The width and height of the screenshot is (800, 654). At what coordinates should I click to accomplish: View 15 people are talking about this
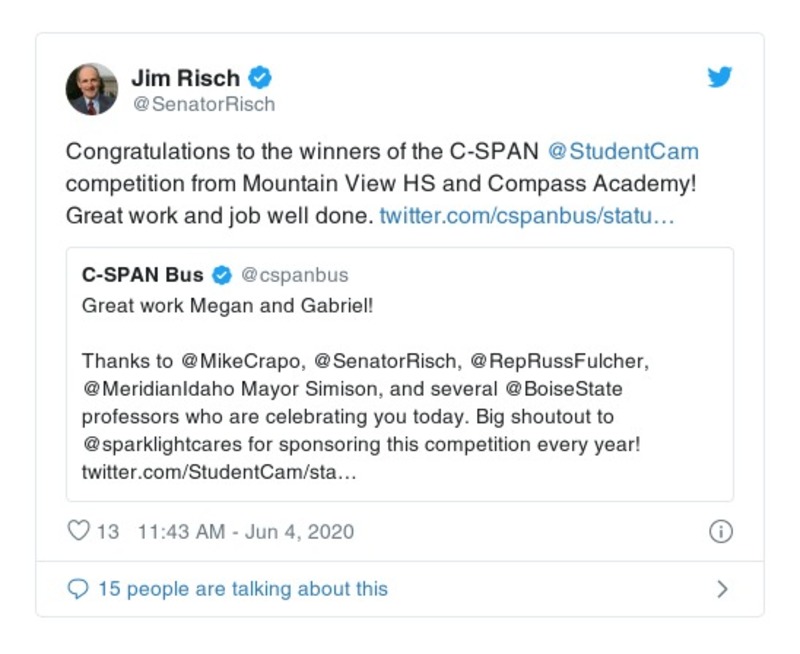(x=242, y=589)
